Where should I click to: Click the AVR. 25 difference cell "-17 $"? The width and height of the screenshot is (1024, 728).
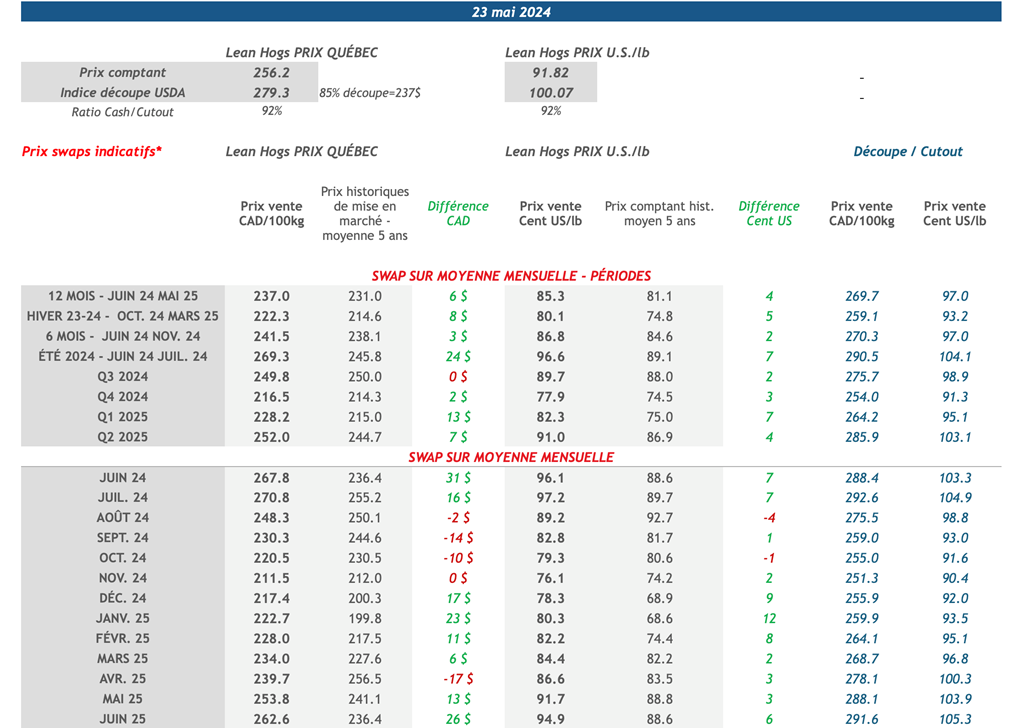(x=458, y=679)
